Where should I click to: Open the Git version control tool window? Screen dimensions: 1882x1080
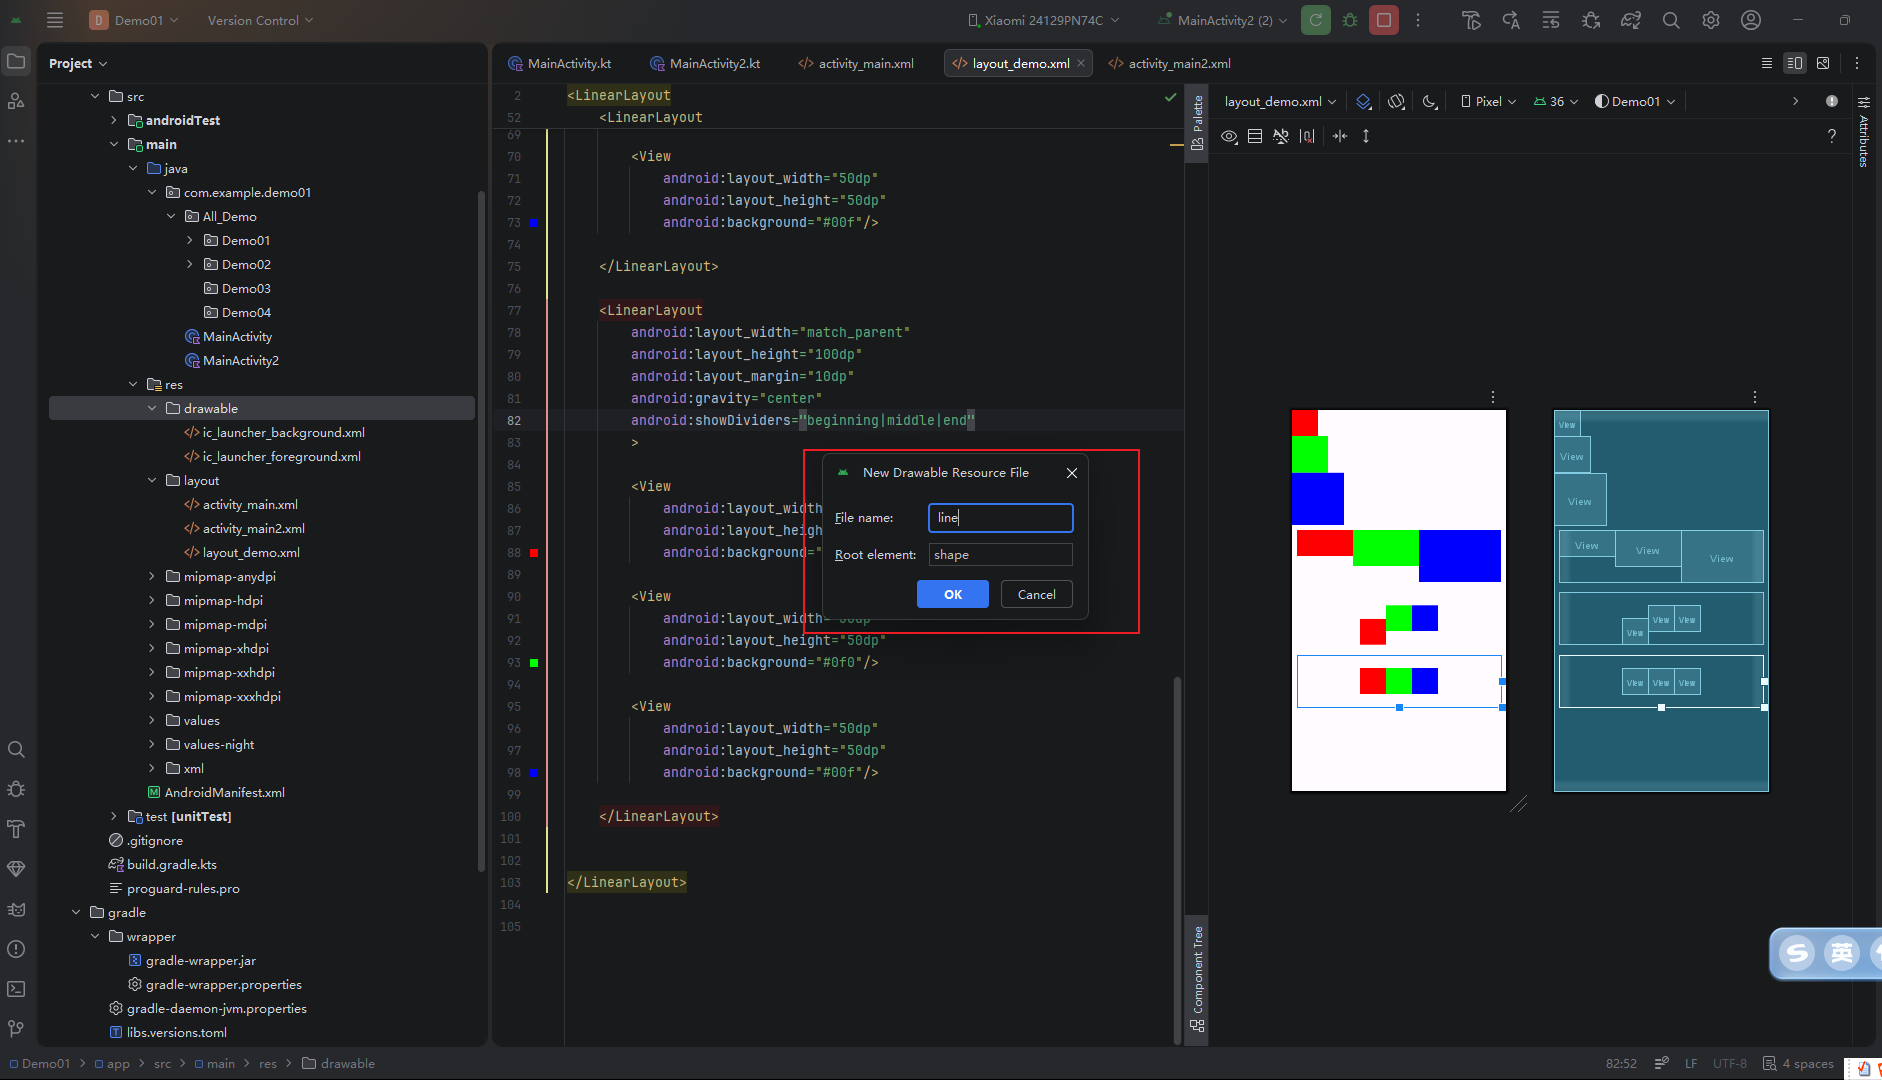coord(16,1029)
